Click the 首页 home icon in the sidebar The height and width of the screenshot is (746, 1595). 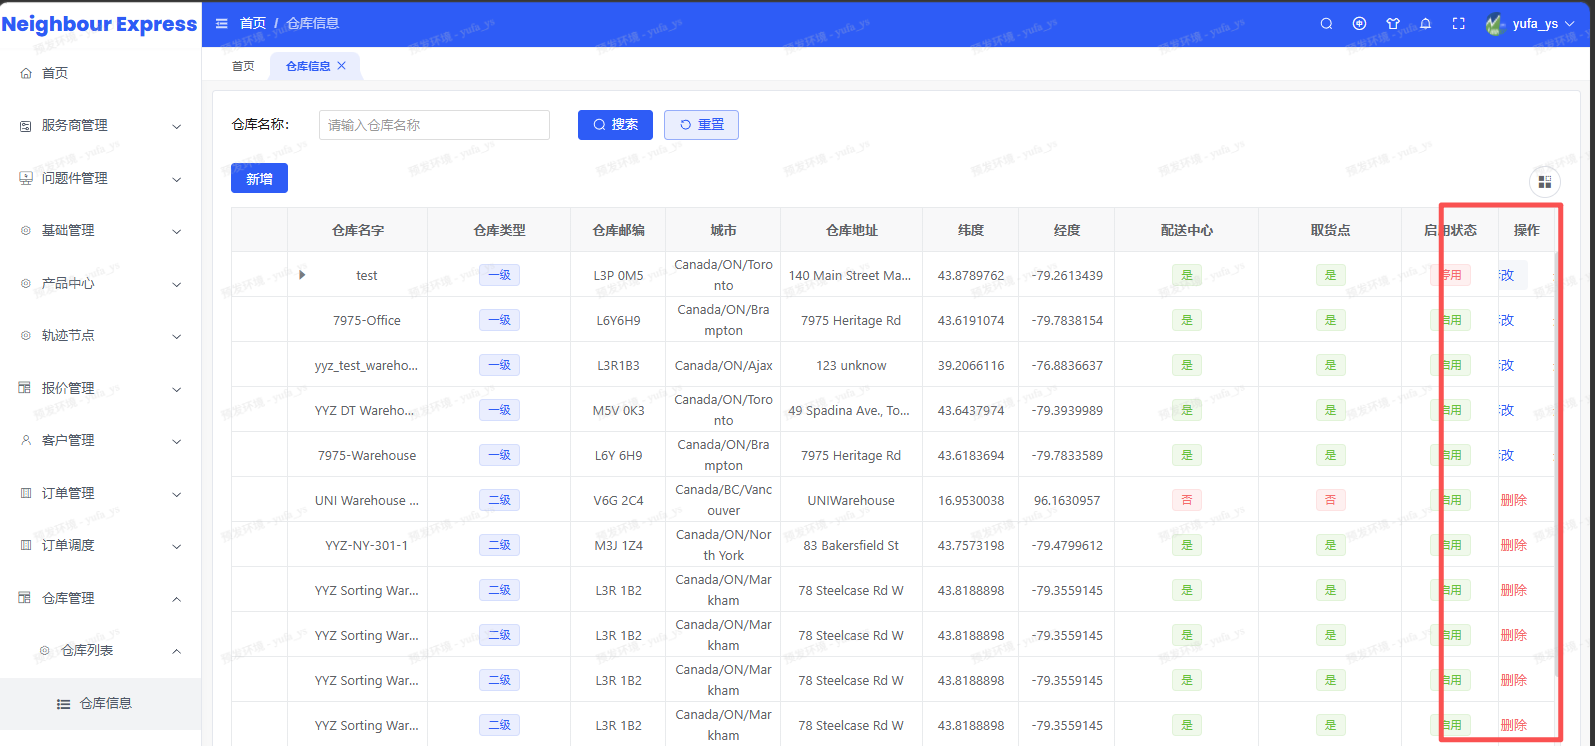tap(26, 73)
